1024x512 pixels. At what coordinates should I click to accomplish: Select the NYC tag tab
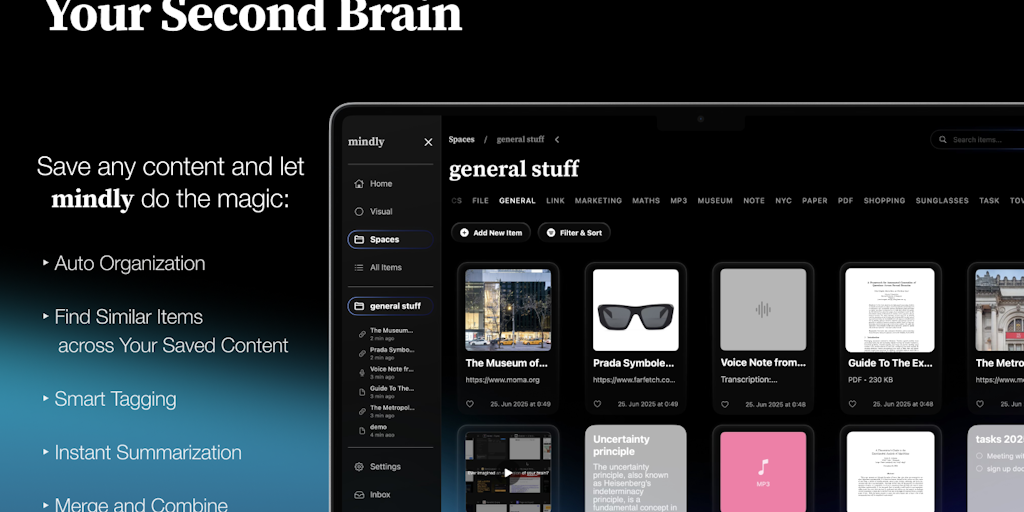coord(784,201)
